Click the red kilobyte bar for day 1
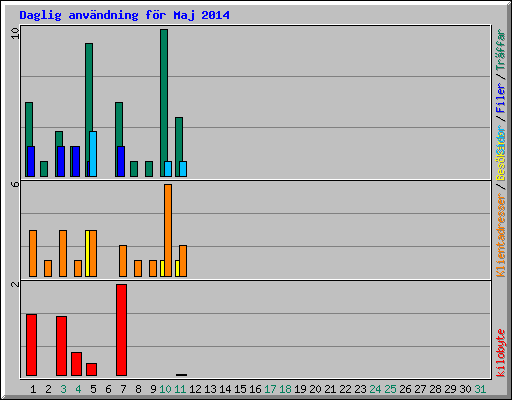 (31, 345)
